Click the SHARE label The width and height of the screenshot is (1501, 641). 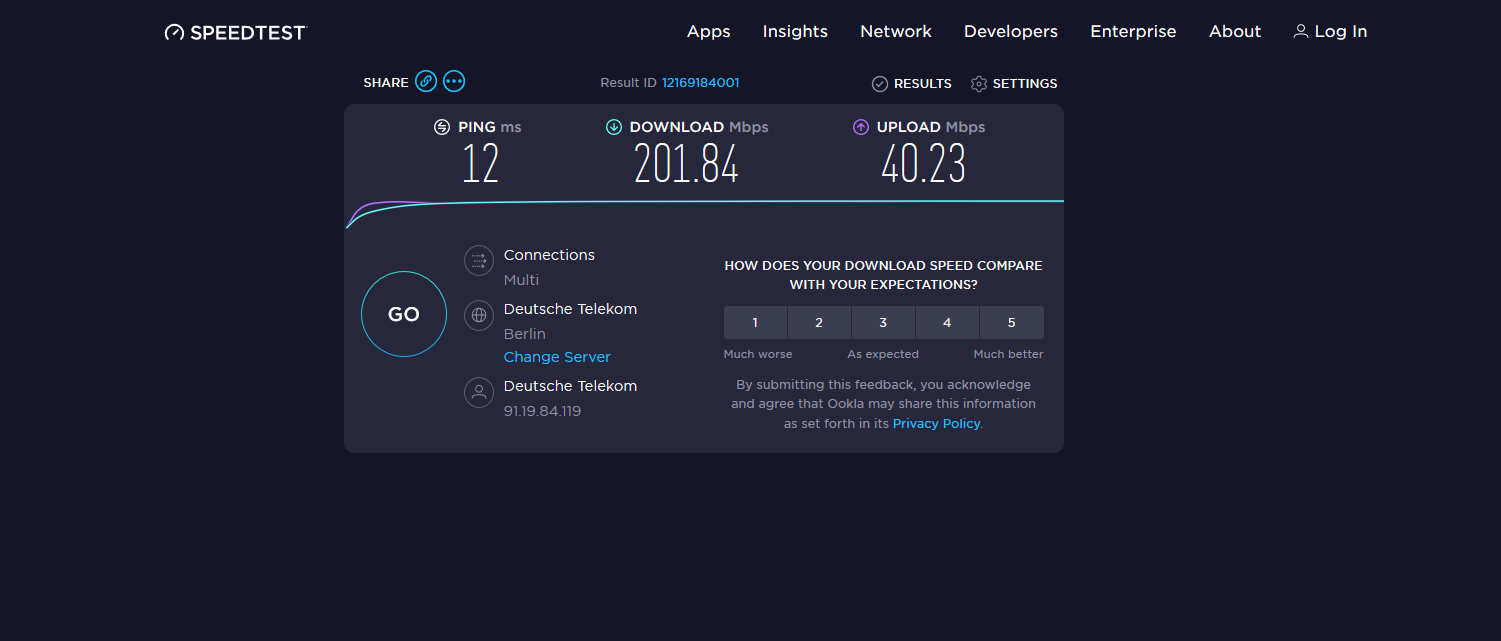386,83
